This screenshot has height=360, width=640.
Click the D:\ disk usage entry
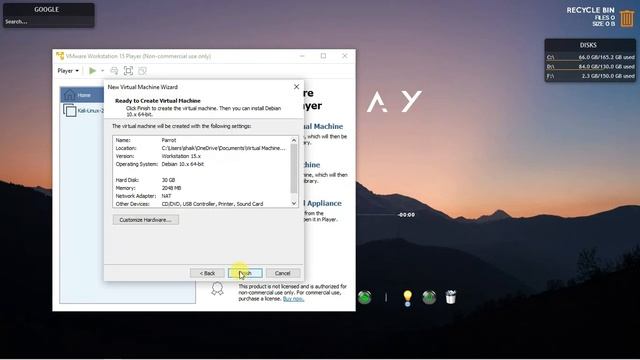point(590,67)
